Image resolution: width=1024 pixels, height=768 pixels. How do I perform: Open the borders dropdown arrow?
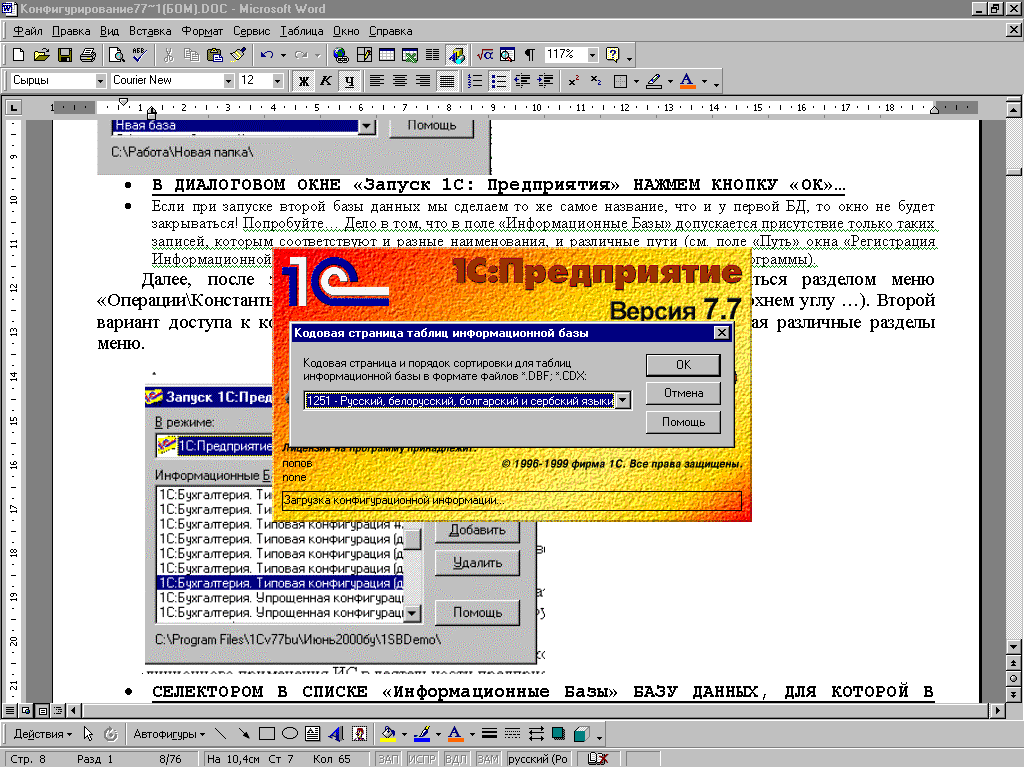point(636,81)
